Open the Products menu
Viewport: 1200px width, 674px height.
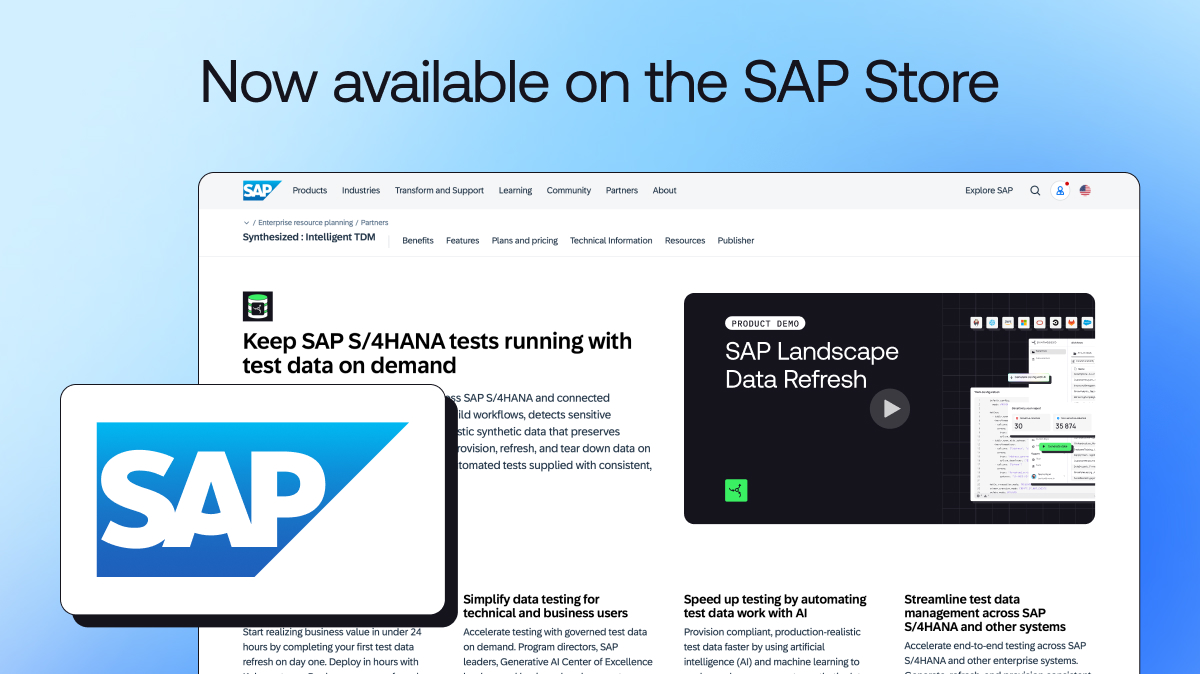point(310,190)
